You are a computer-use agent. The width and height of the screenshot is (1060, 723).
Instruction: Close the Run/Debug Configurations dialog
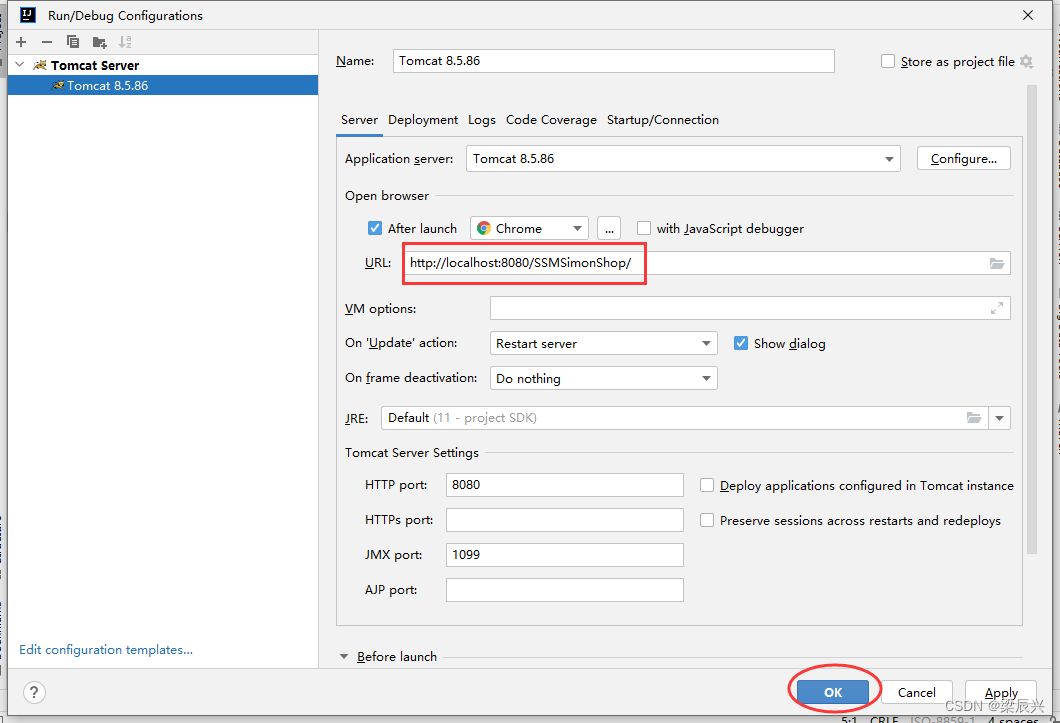coord(1028,15)
